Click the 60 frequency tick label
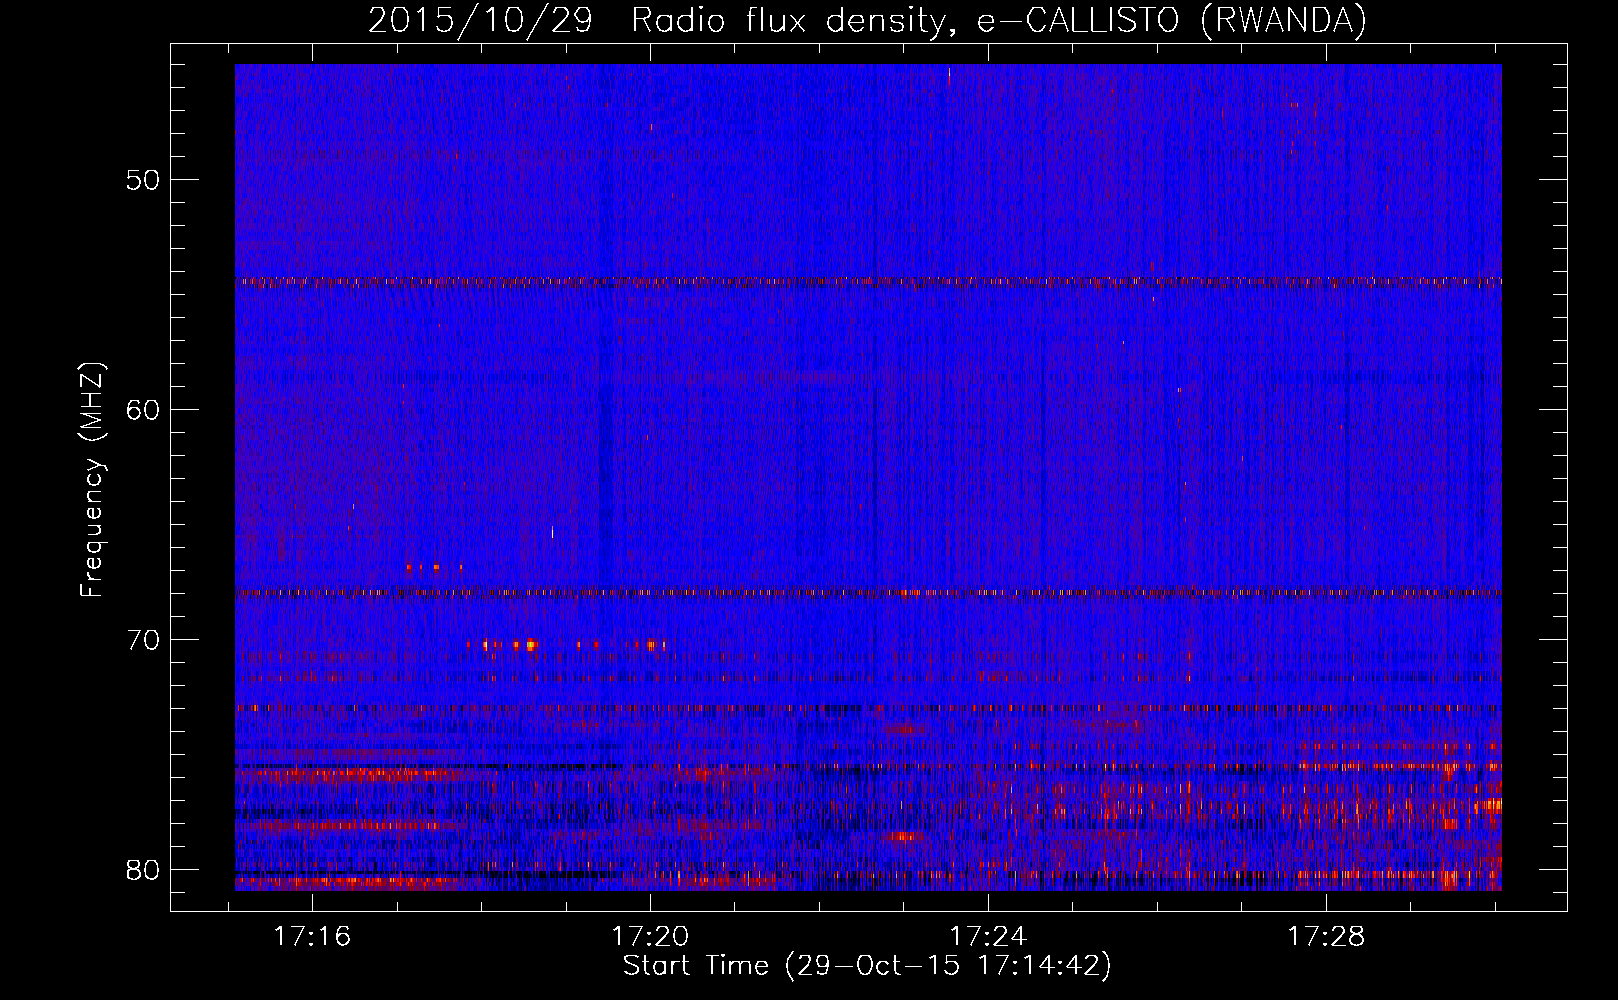 (x=143, y=410)
